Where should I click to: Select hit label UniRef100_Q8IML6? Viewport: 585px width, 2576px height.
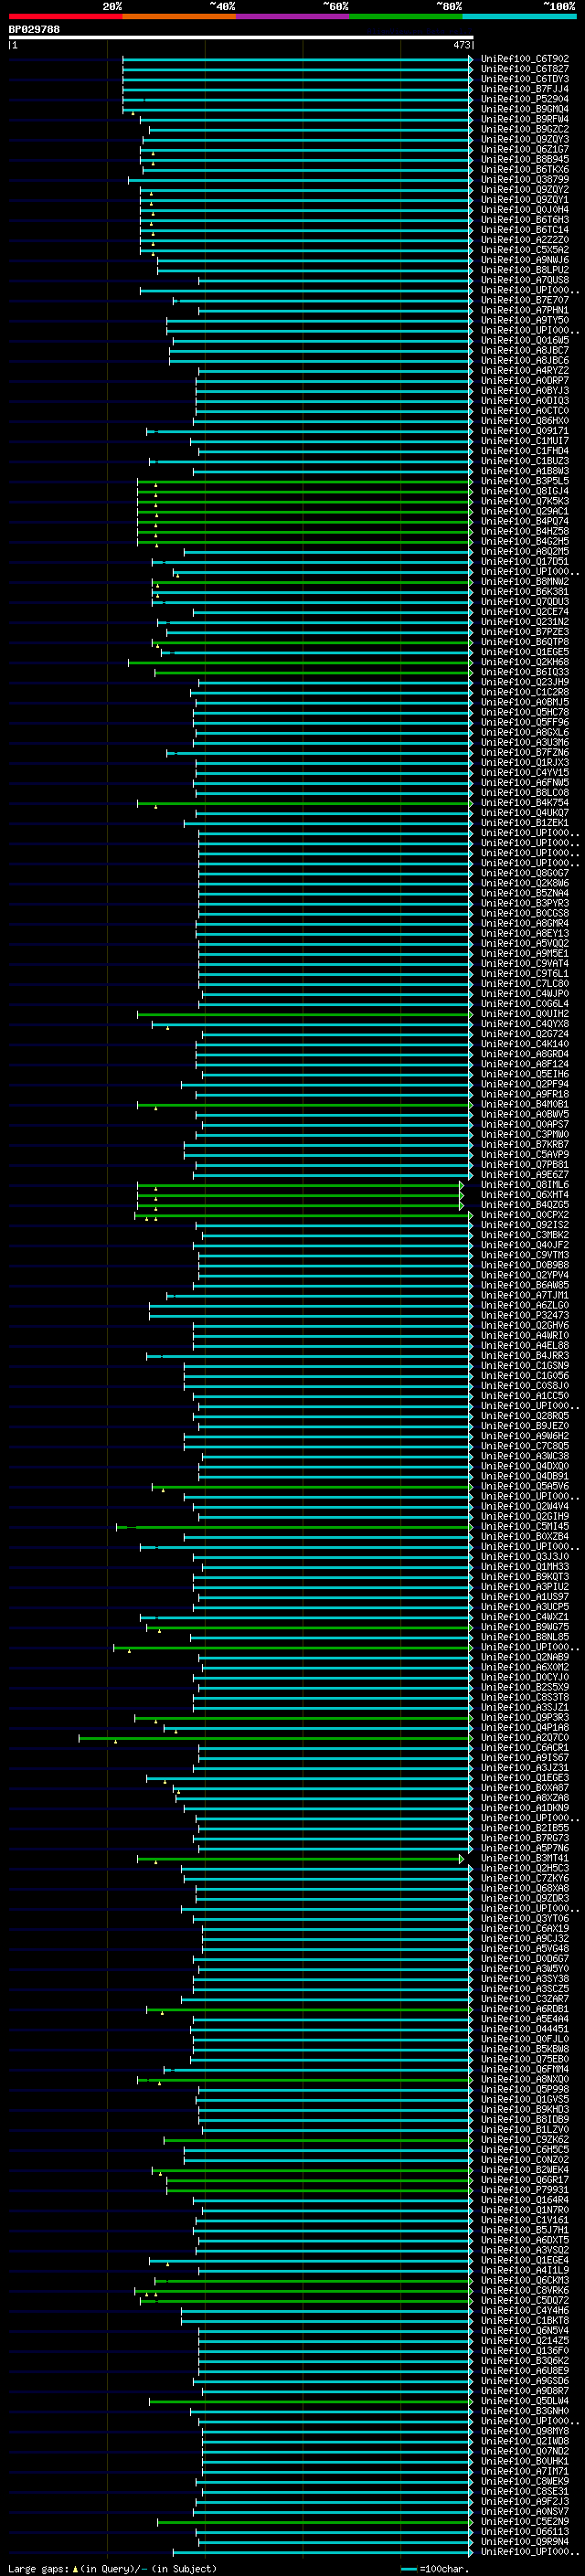(x=525, y=1185)
